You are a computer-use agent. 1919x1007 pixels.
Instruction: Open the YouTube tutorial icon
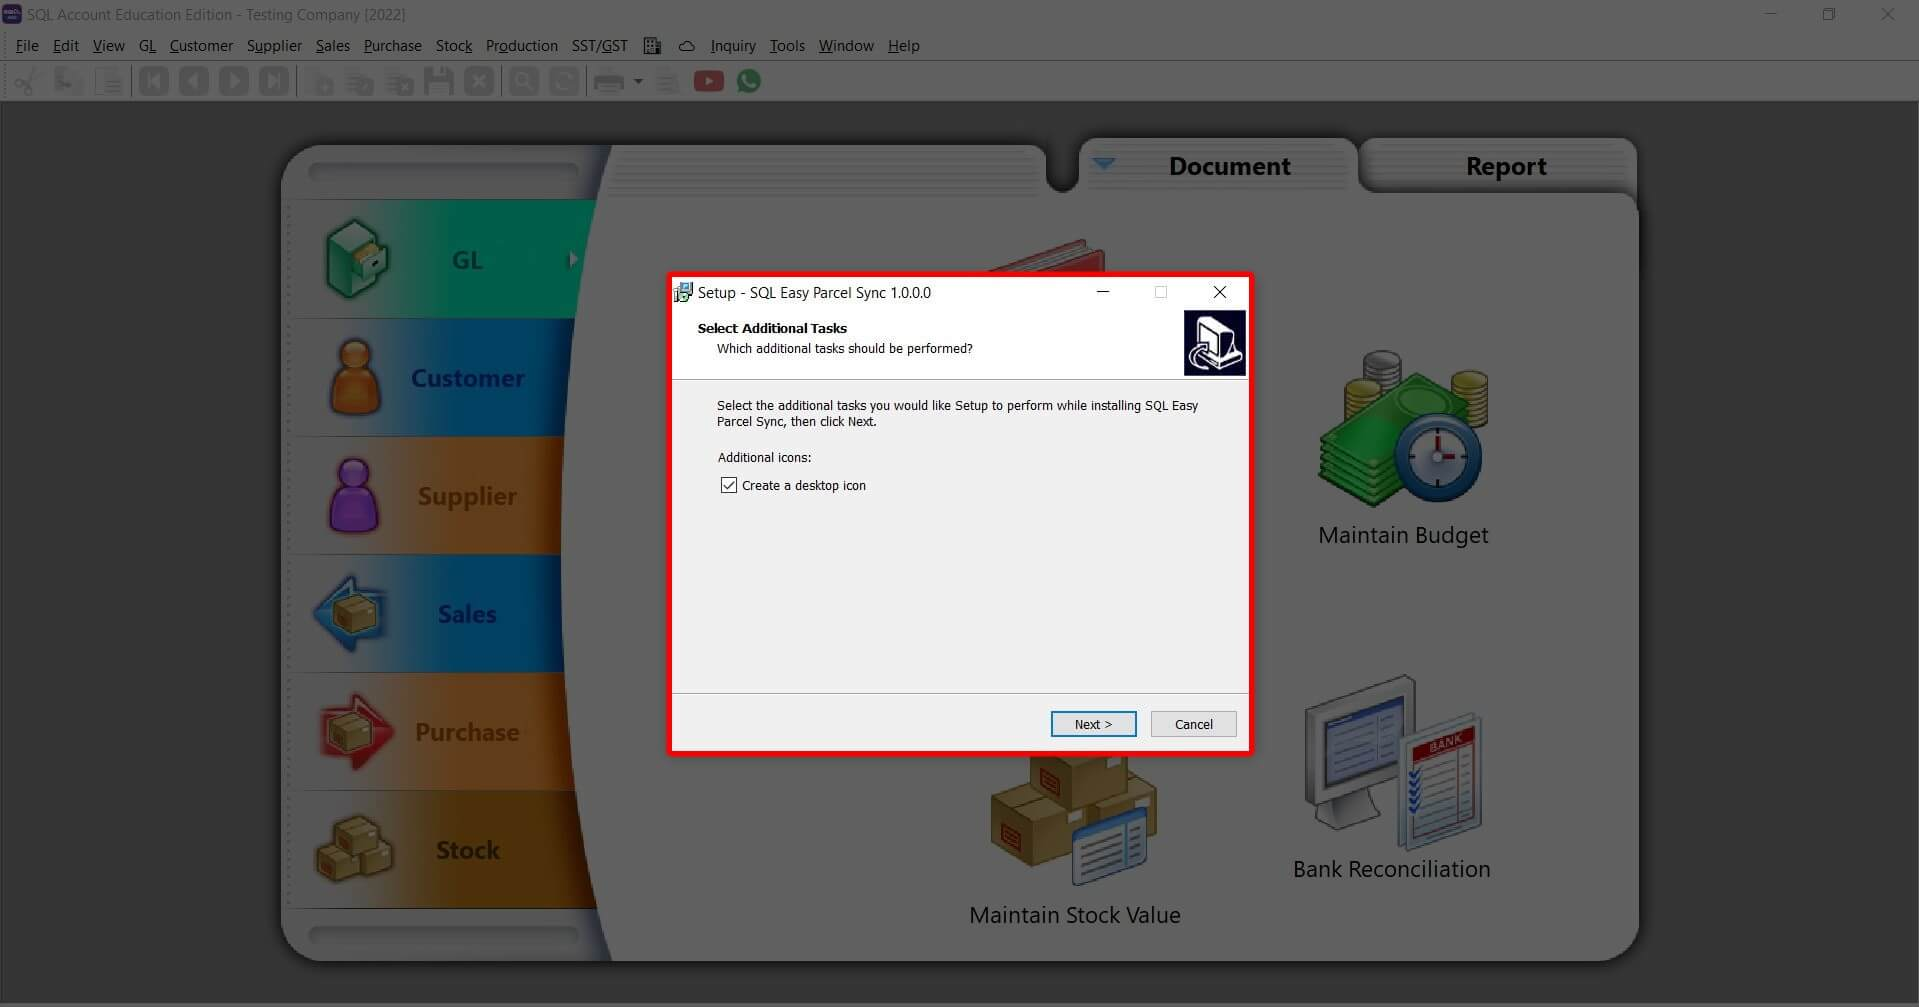click(708, 82)
